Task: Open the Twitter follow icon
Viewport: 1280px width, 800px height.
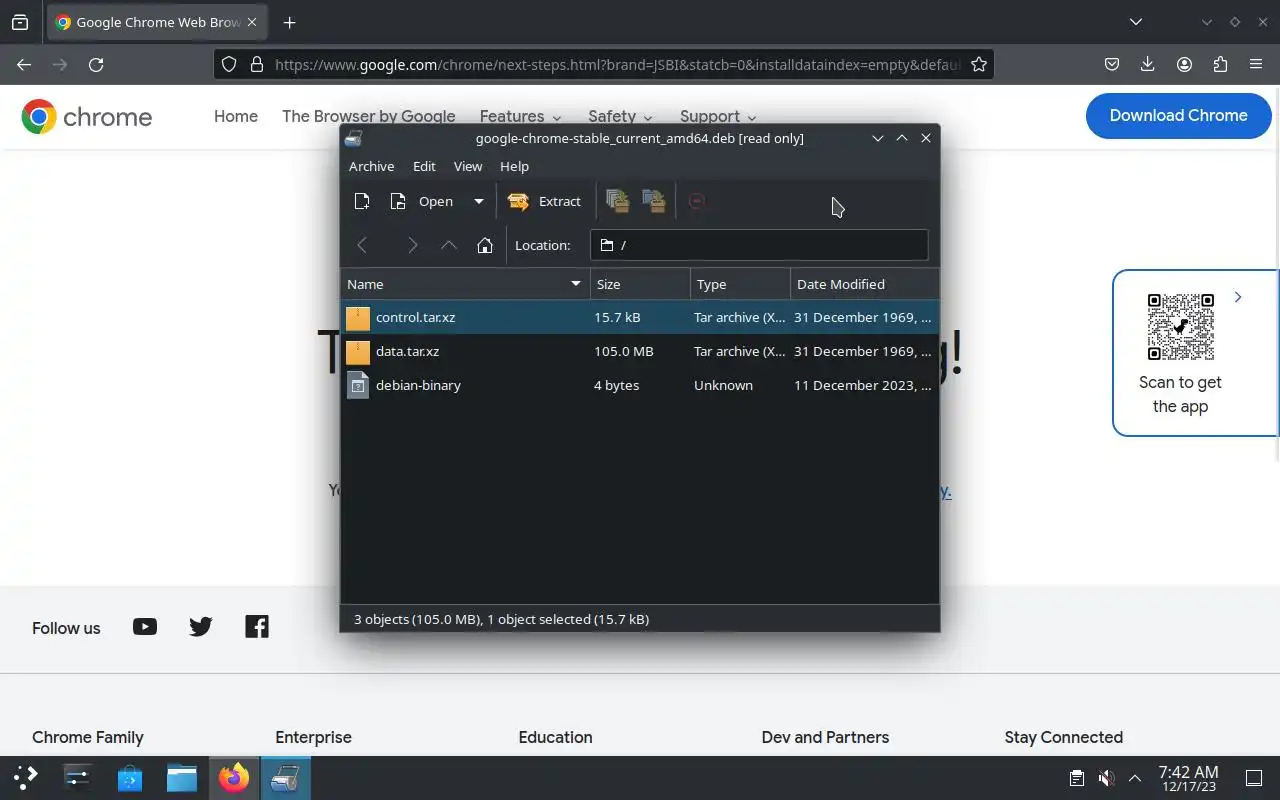Action: click(201, 627)
